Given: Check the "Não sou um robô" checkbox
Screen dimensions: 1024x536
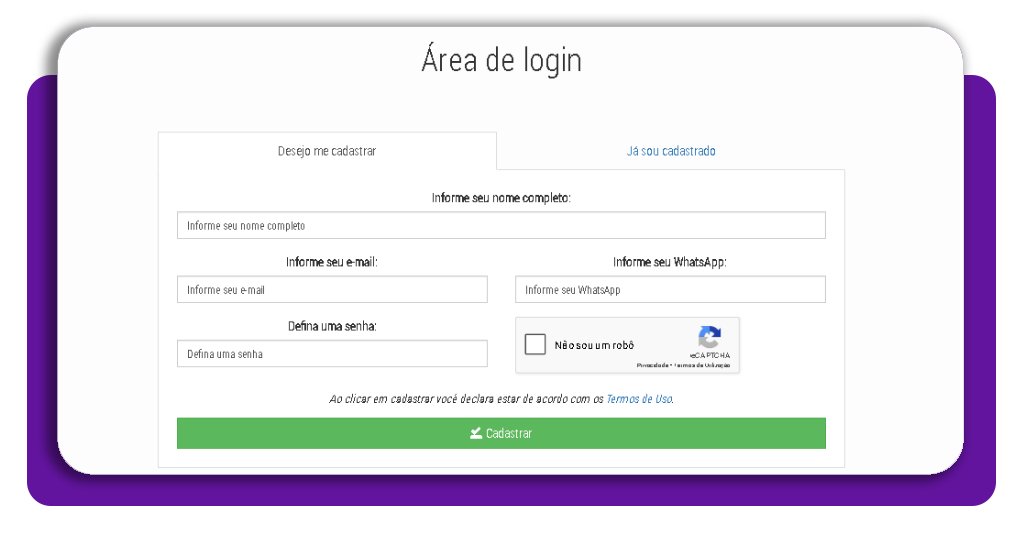Looking at the screenshot, I should 535,345.
